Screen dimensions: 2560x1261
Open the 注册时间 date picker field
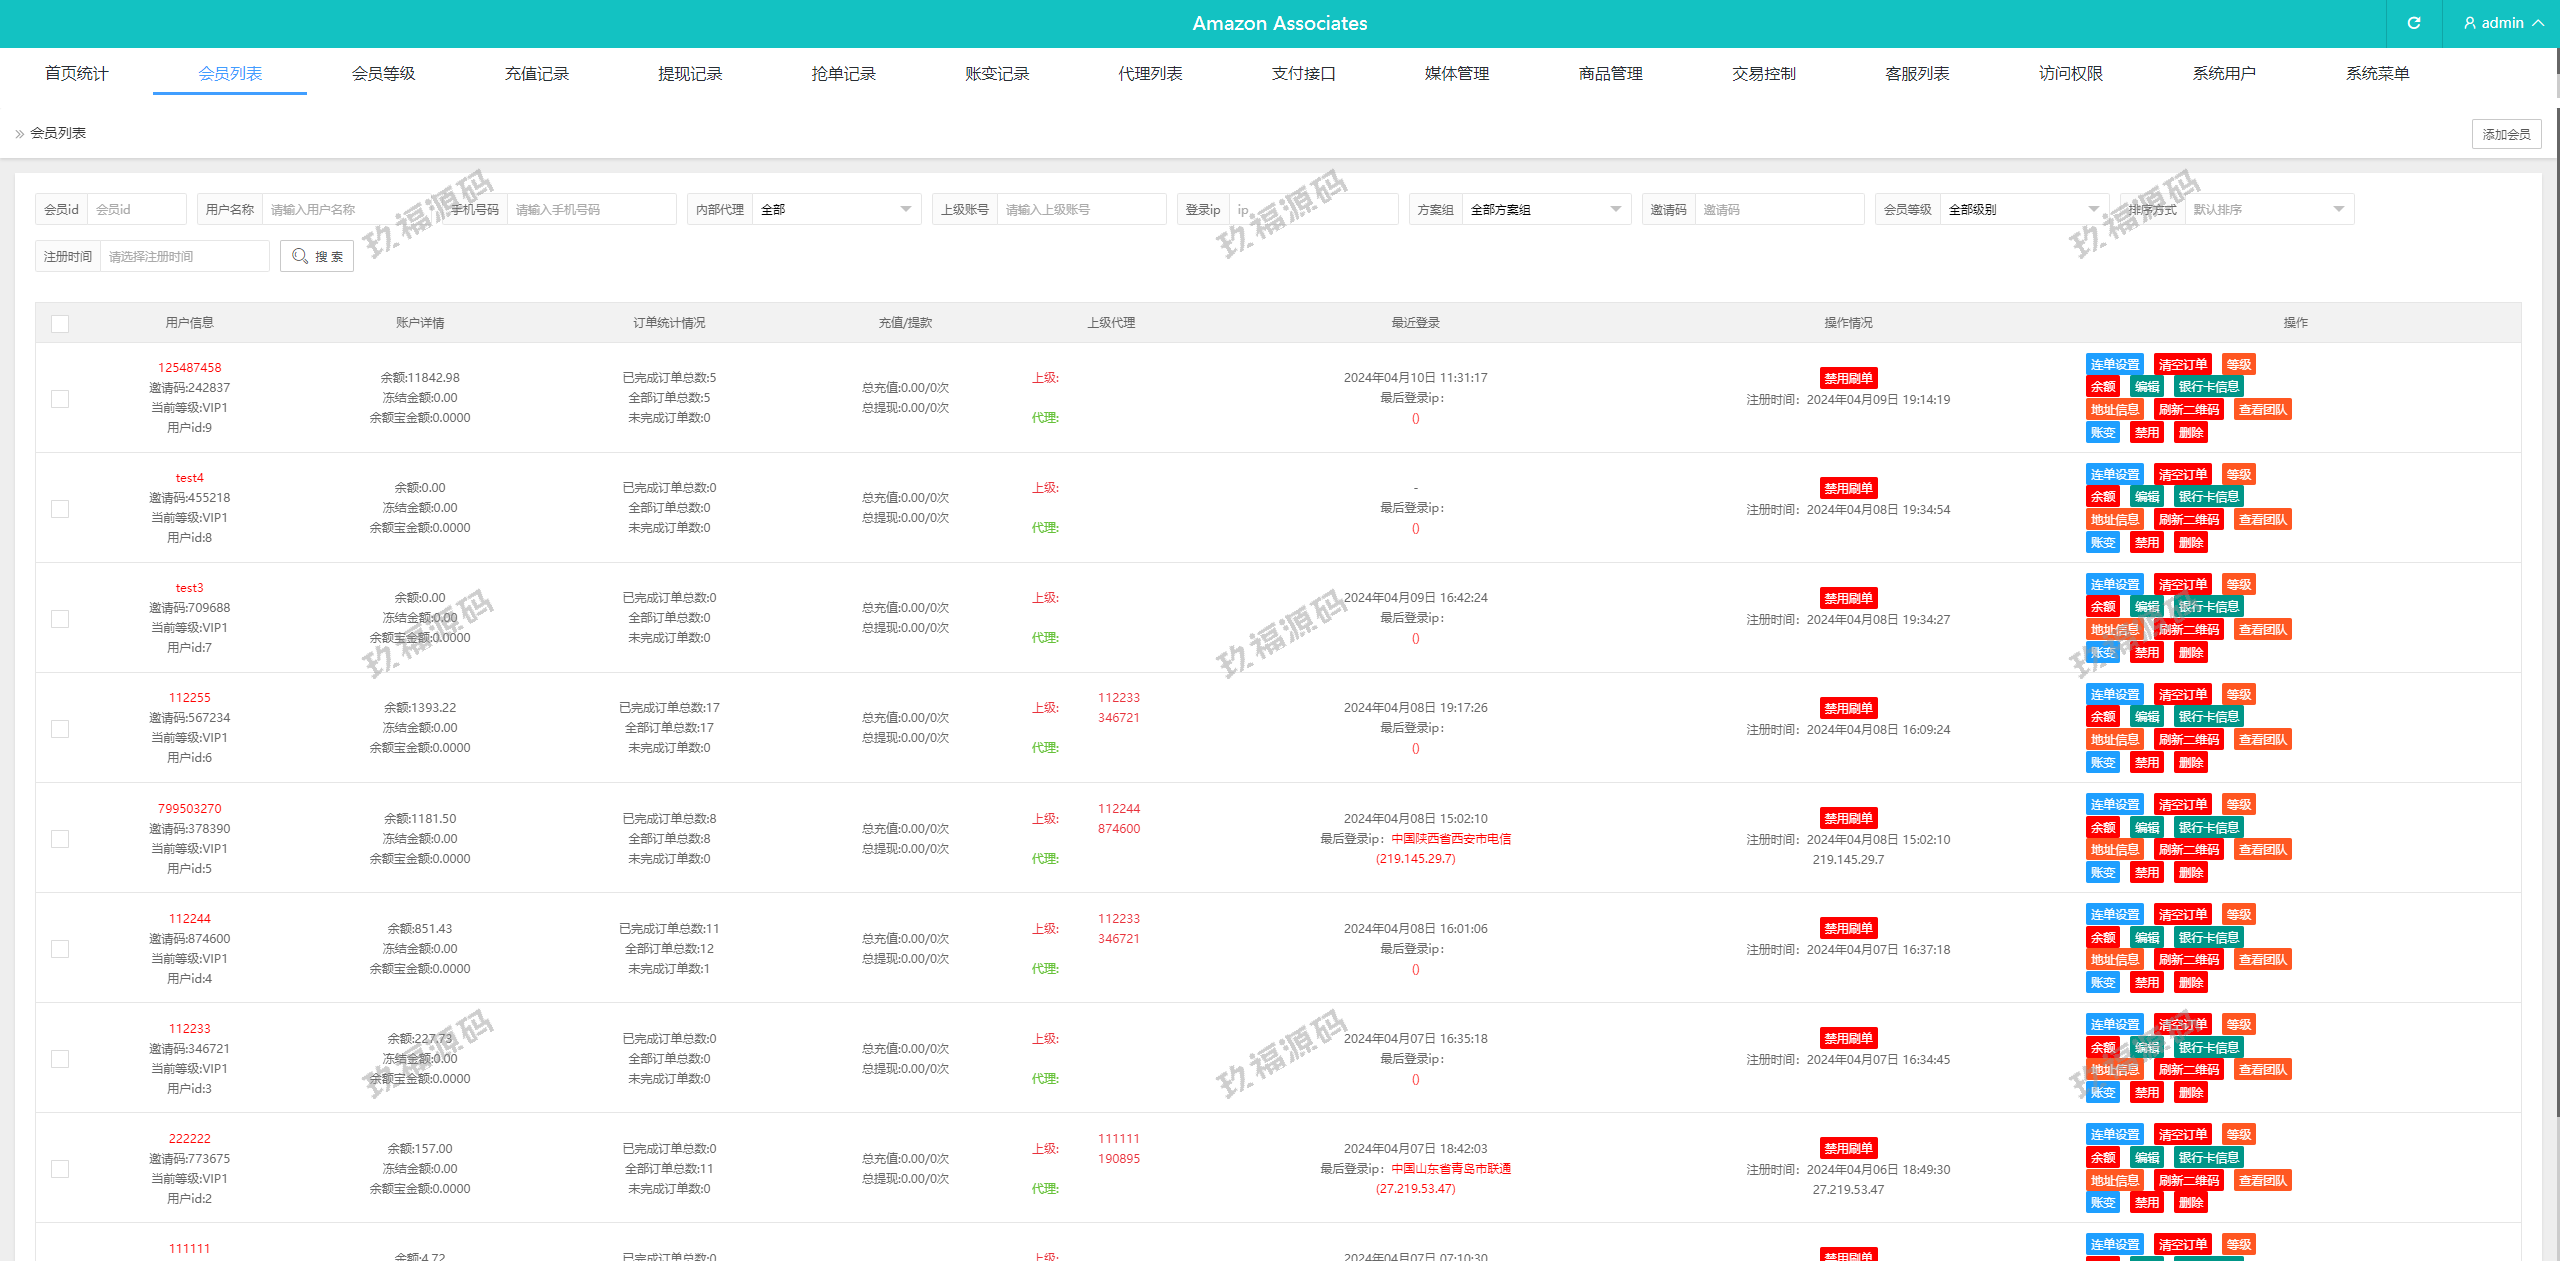pyautogui.click(x=184, y=257)
